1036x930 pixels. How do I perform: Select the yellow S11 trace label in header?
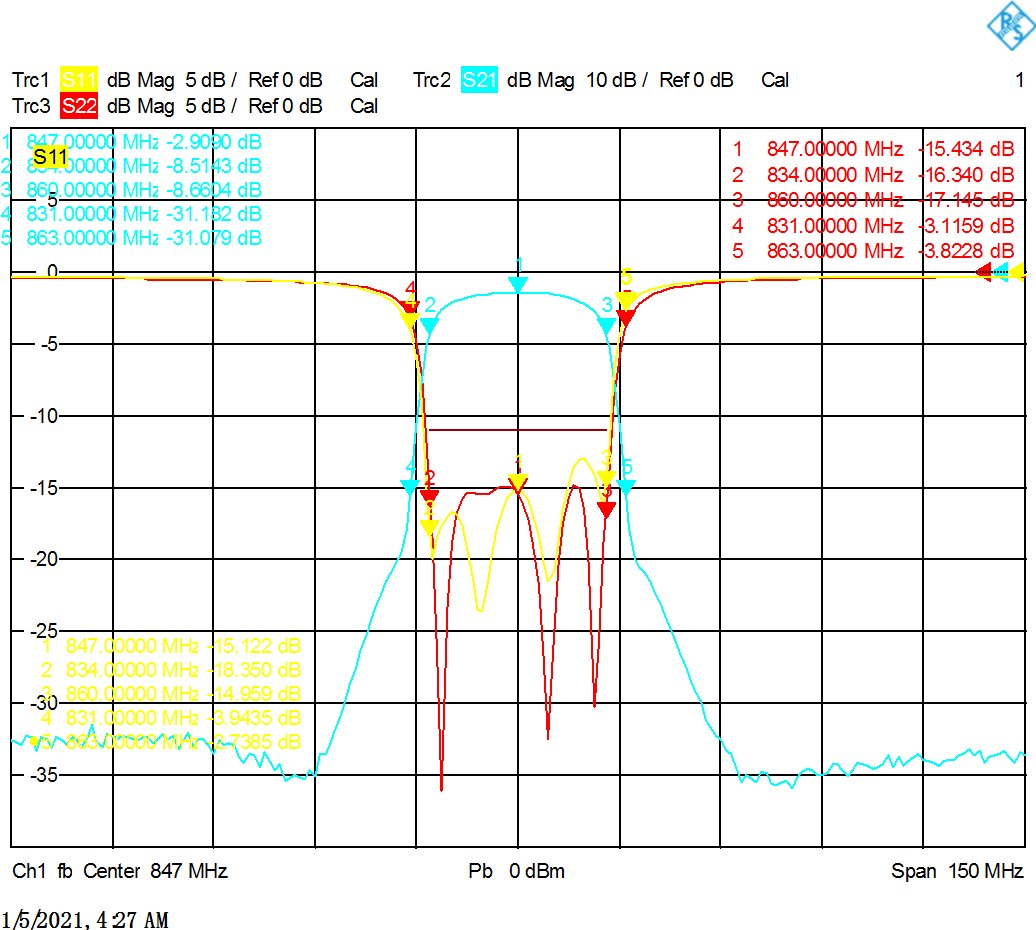pos(79,80)
